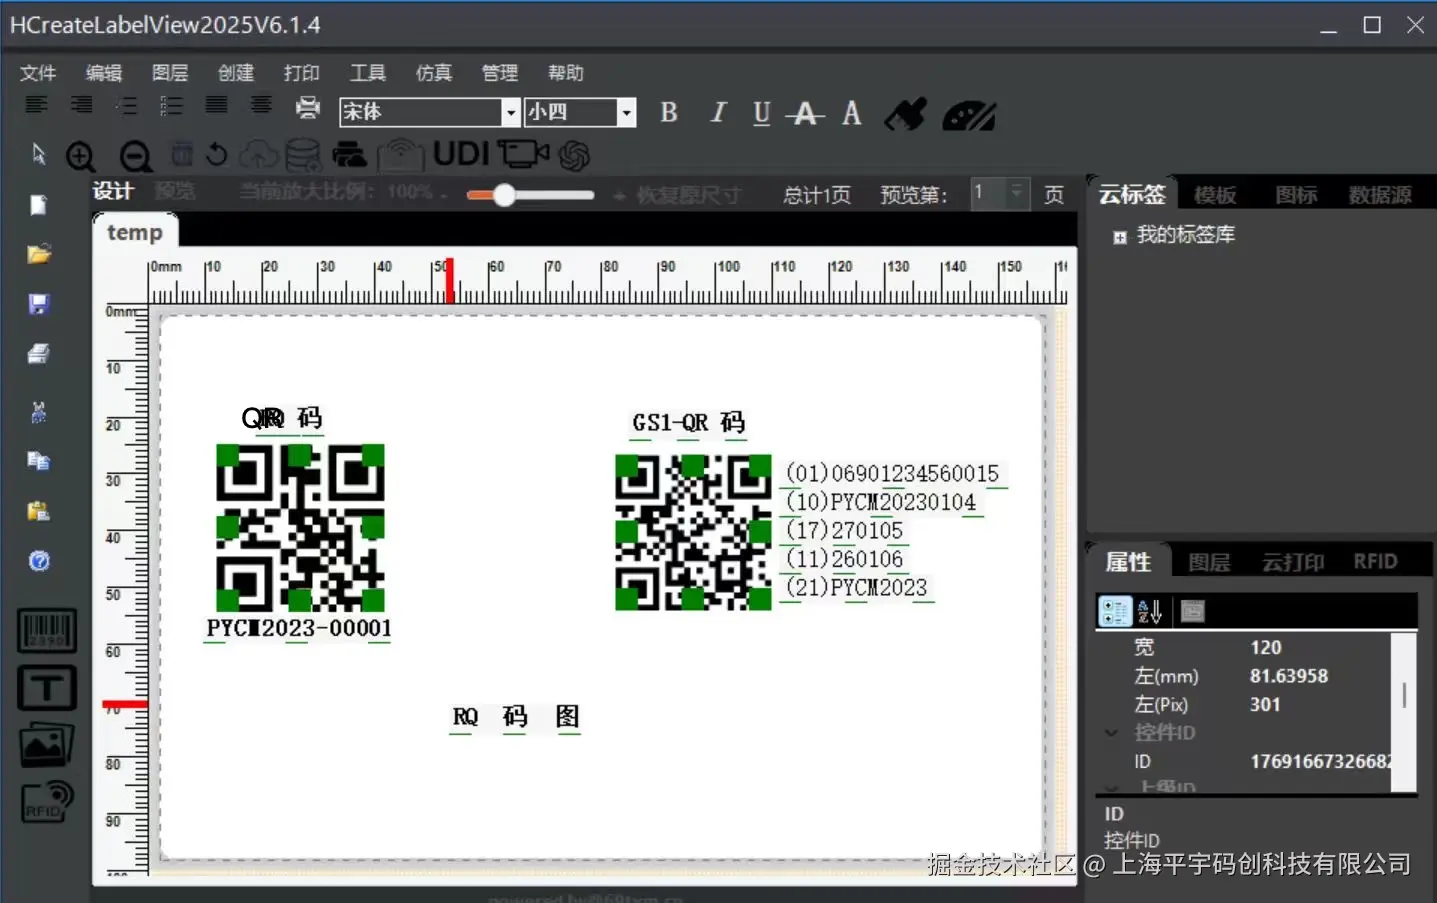Click the database add icon

303,155
